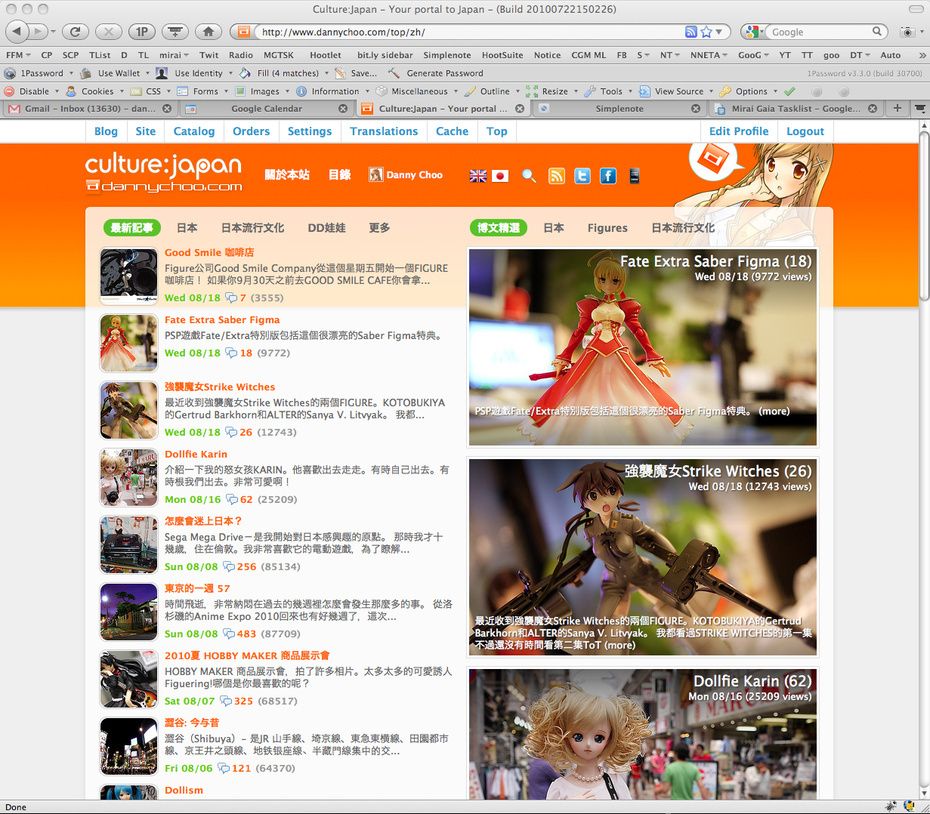Open the Cookies dropdown menu
Viewport: 930px width, 814px height.
(94, 91)
